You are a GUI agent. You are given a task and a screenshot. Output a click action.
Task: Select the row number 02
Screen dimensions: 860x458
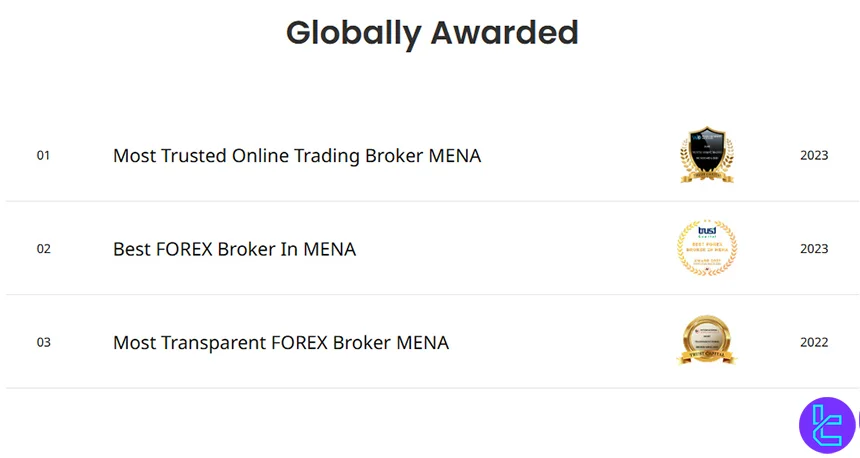[x=43, y=249]
